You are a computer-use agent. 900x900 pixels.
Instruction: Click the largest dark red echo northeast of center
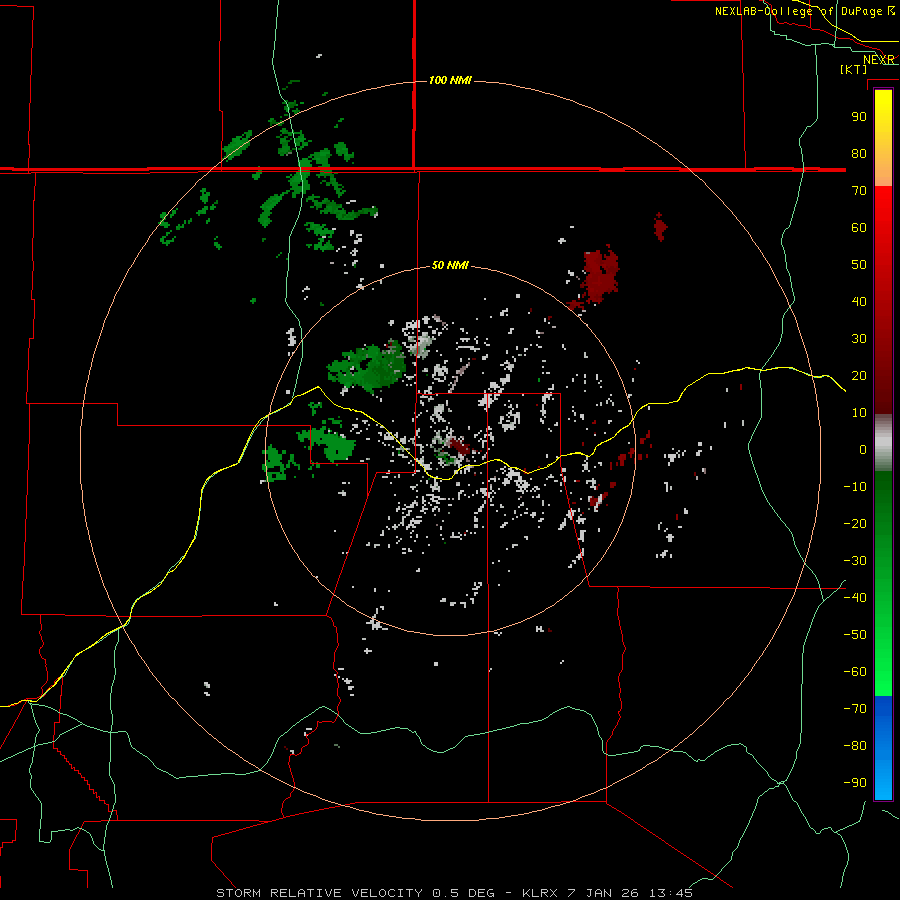coord(600,274)
